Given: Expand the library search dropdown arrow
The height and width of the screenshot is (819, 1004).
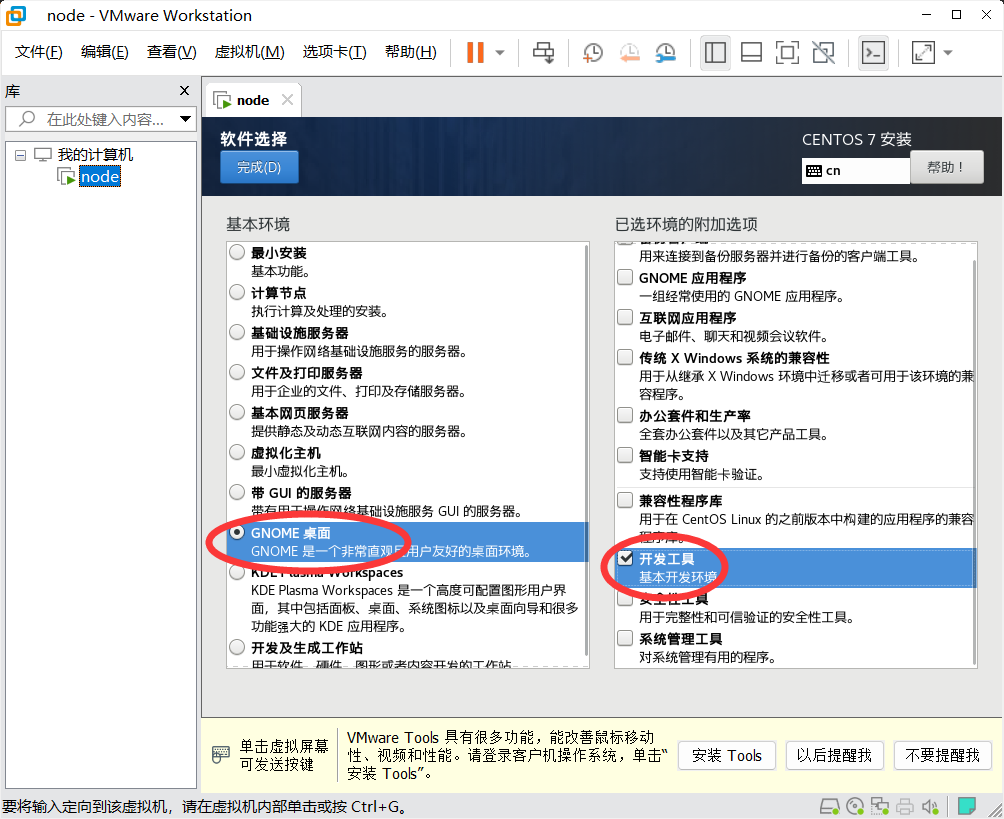Looking at the screenshot, I should 185,119.
